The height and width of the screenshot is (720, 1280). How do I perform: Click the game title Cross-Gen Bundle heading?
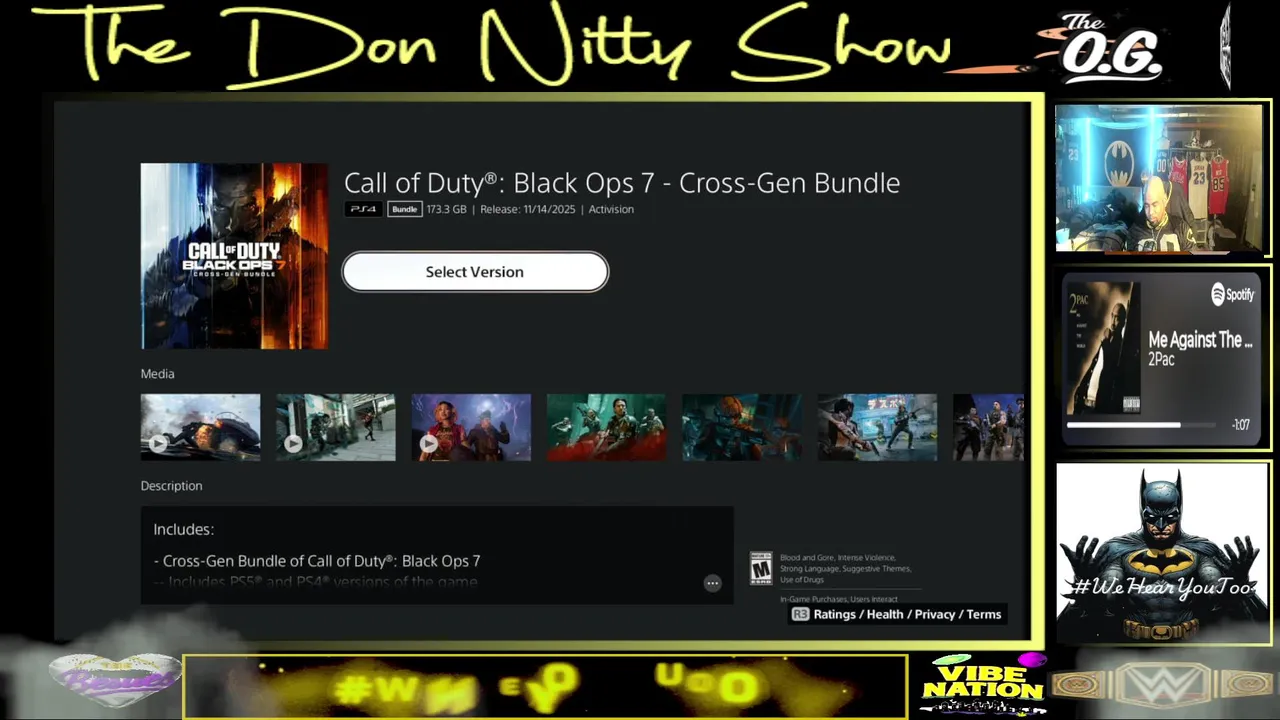click(622, 183)
